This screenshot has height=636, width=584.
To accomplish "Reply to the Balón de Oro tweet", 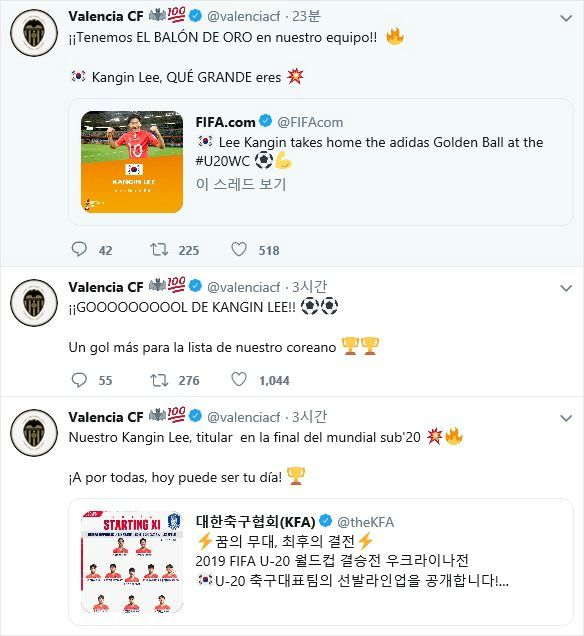I will [x=79, y=249].
